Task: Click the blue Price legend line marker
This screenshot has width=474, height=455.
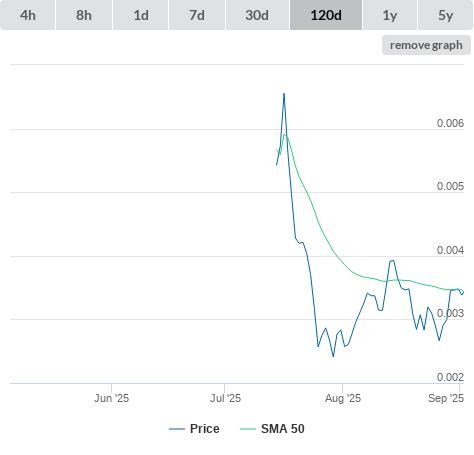Action: pyautogui.click(x=177, y=429)
